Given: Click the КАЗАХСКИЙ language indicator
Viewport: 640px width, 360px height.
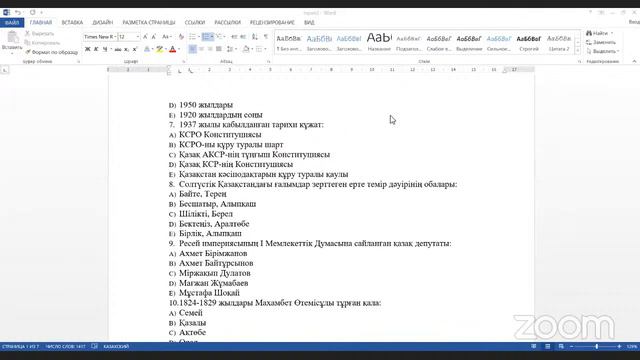Looking at the screenshot, I should tap(116, 347).
